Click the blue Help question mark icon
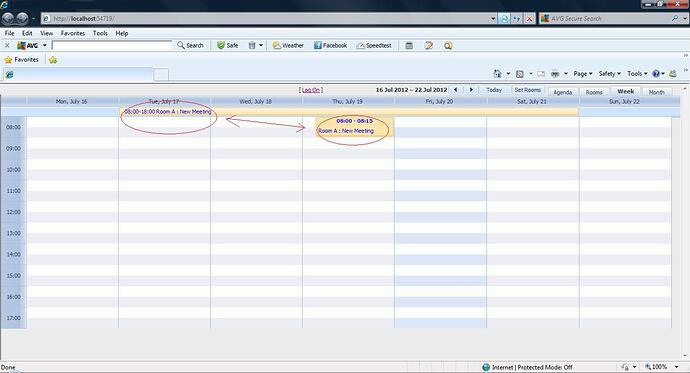Screen dimensions: 690x373 (x=656, y=73)
